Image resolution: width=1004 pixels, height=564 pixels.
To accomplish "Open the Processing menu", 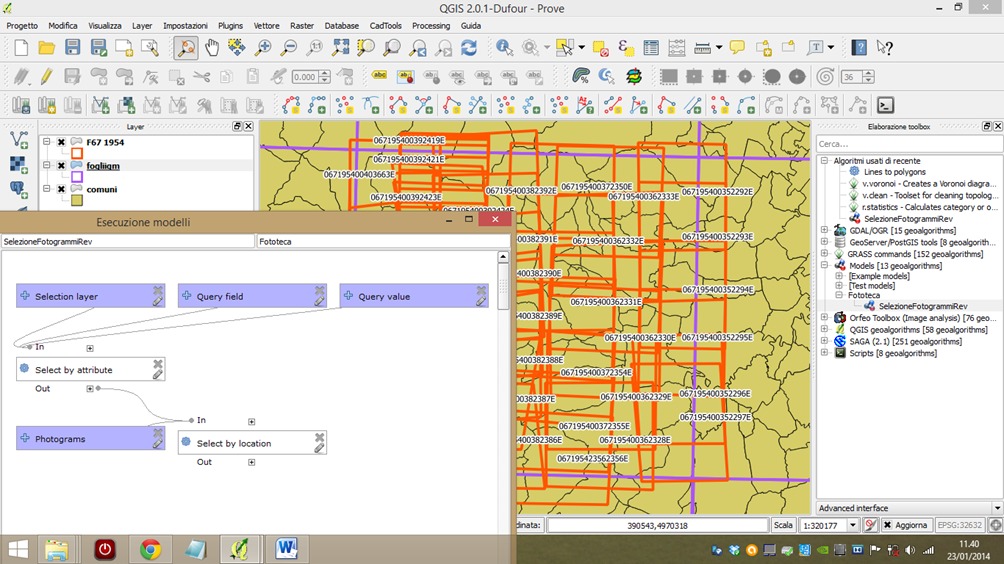I will pos(430,25).
